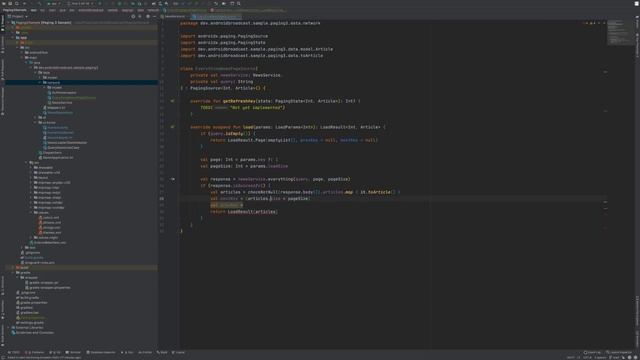Select Scratches and Consoles node
Screen dimensions: 640x360
[x=33, y=332]
